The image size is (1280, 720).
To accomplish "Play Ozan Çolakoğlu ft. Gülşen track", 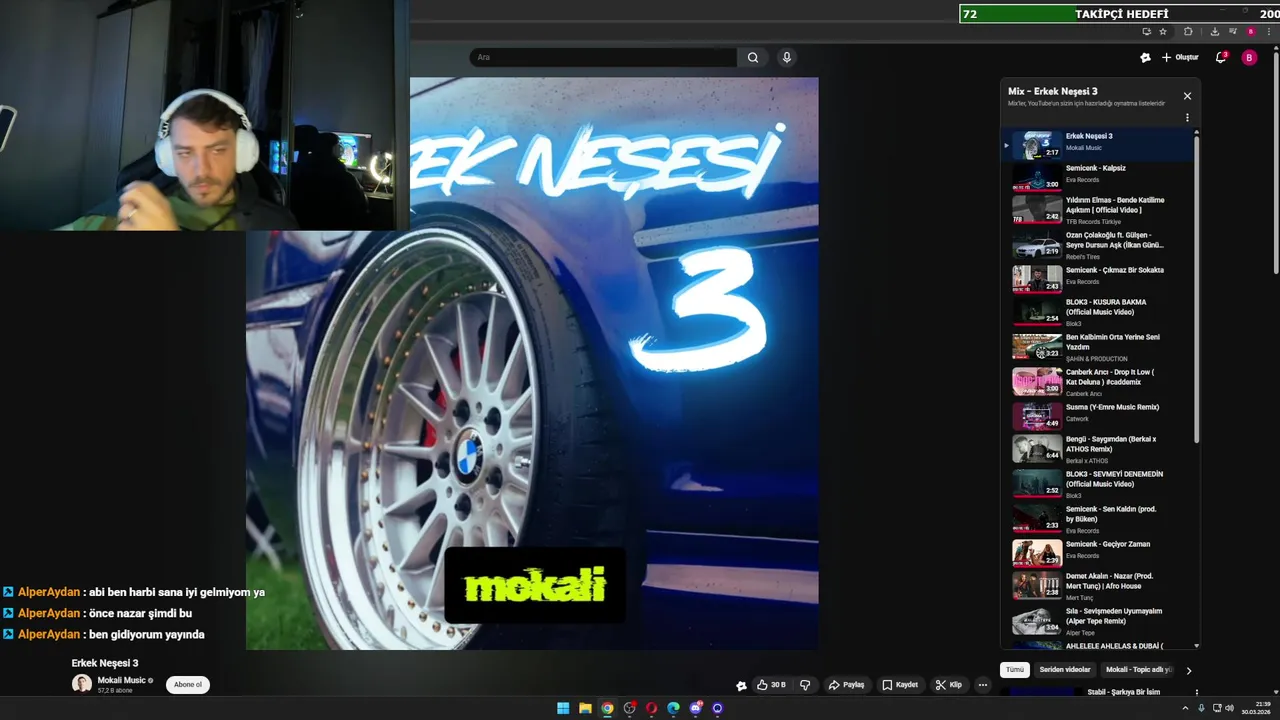I will [1097, 246].
